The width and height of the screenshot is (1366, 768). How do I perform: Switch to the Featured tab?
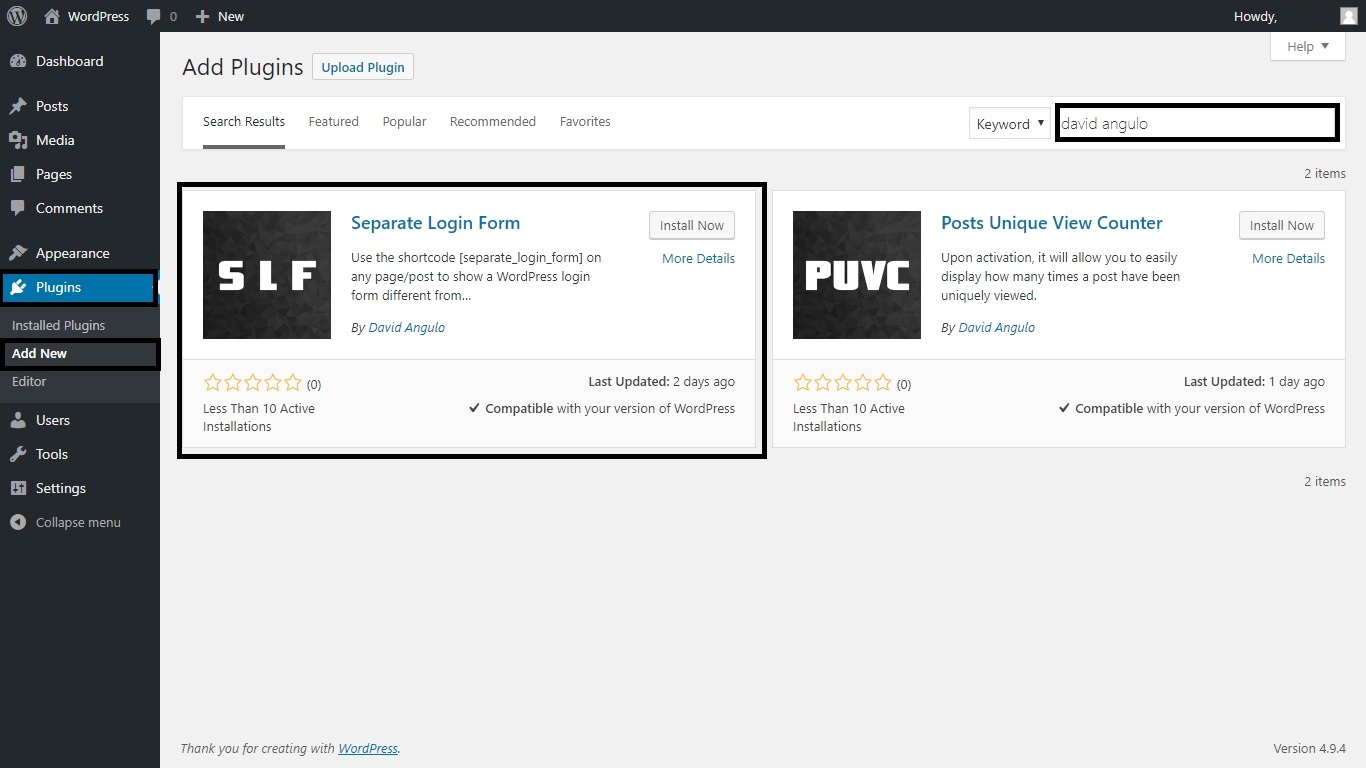[x=333, y=122]
